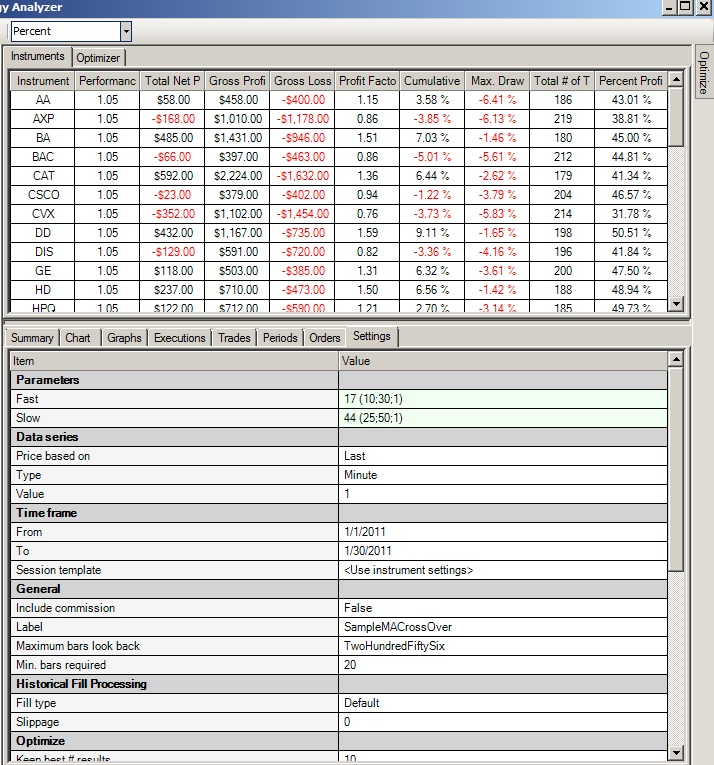Open the Percent display unit dropdown
The image size is (714, 765).
pos(126,31)
